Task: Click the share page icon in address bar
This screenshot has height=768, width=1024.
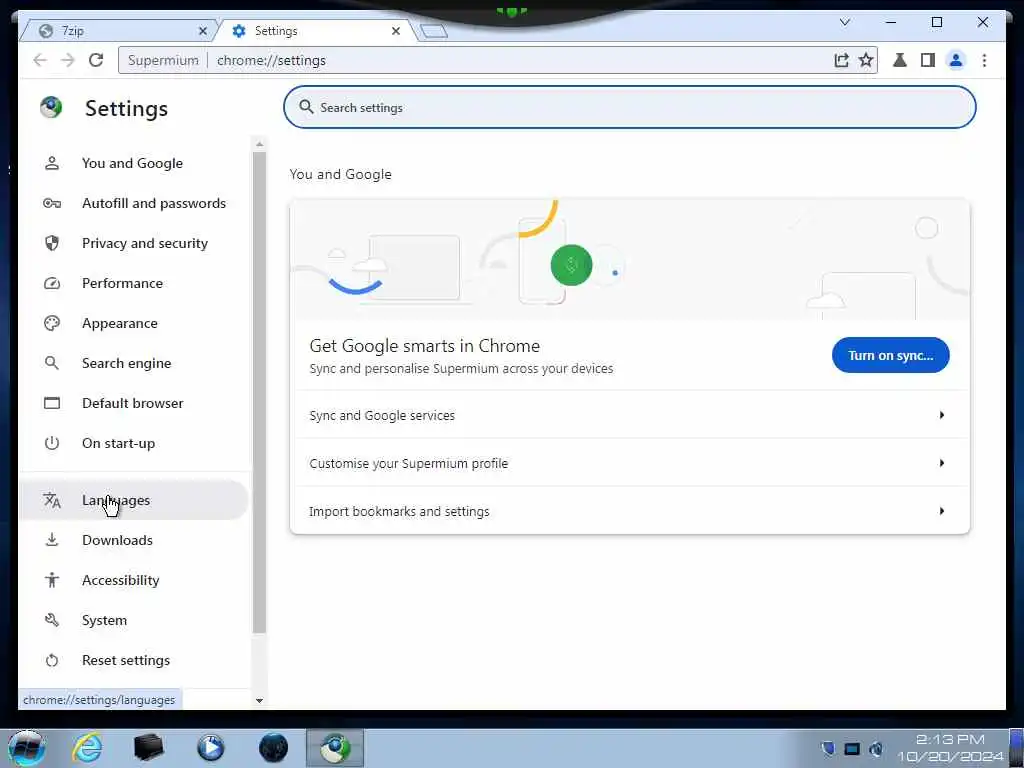Action: [841, 60]
